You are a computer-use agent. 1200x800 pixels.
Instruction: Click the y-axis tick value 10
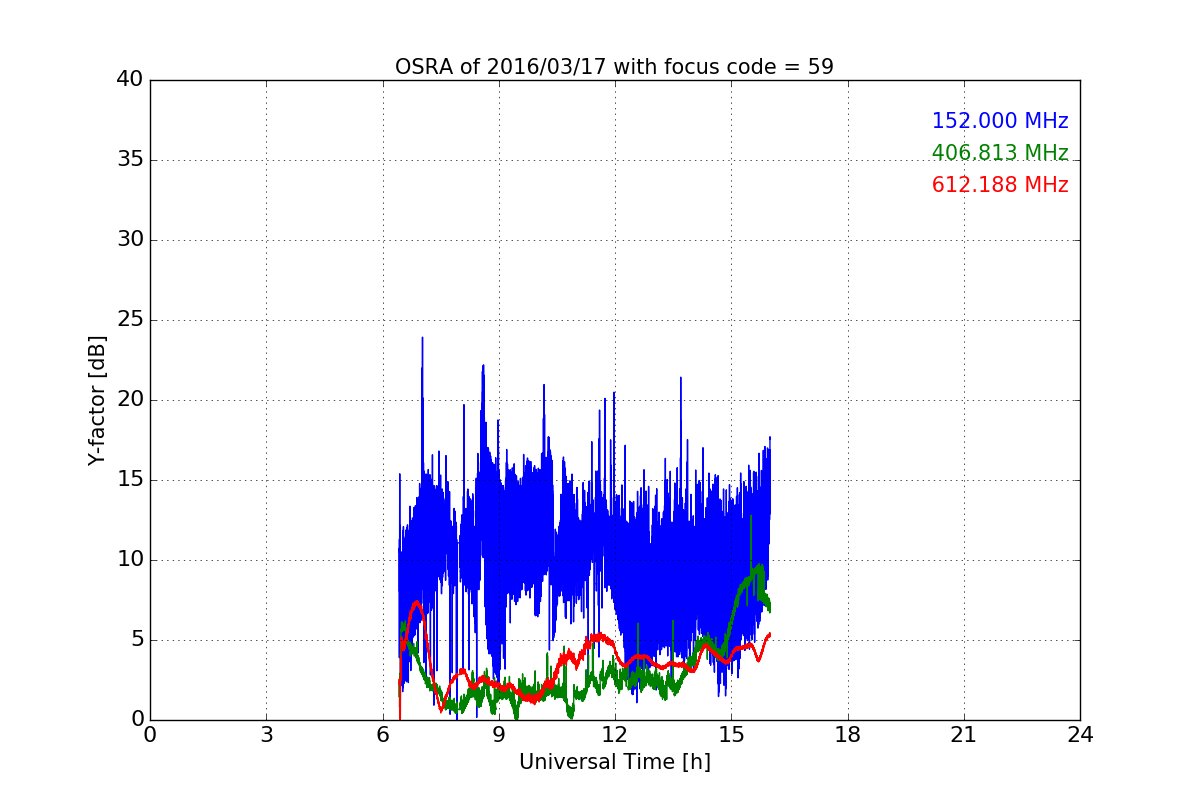(x=130, y=560)
